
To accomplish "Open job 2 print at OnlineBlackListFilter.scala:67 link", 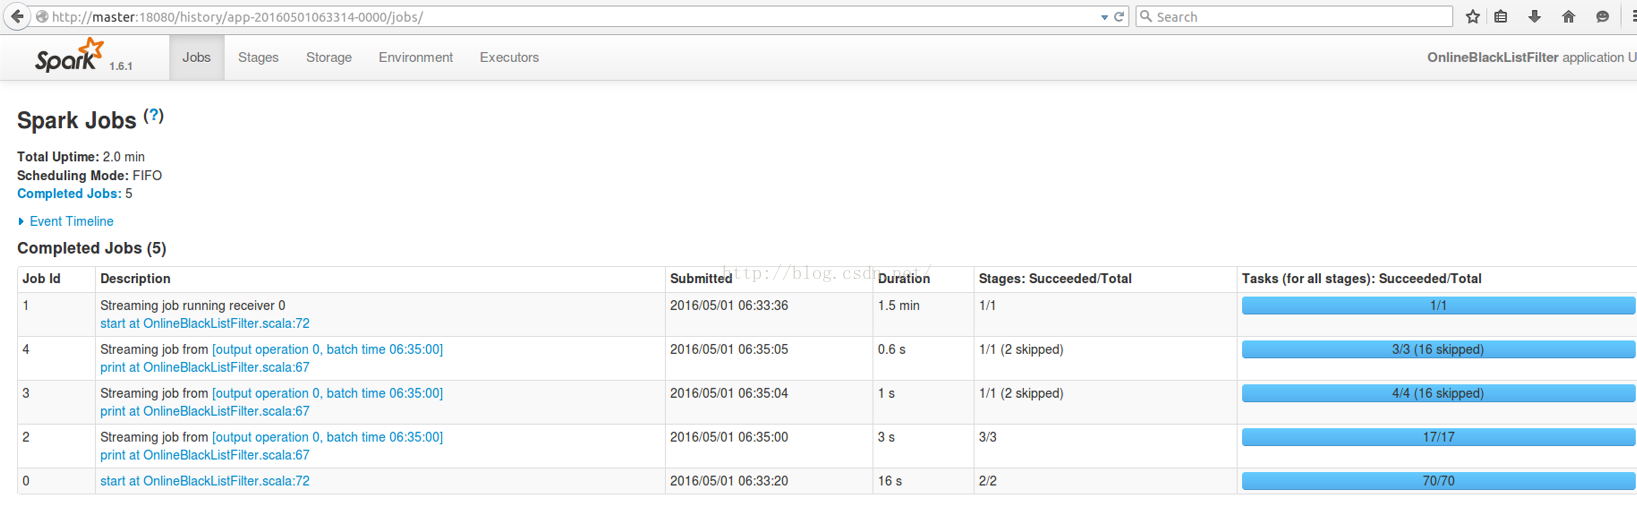I will point(205,456).
